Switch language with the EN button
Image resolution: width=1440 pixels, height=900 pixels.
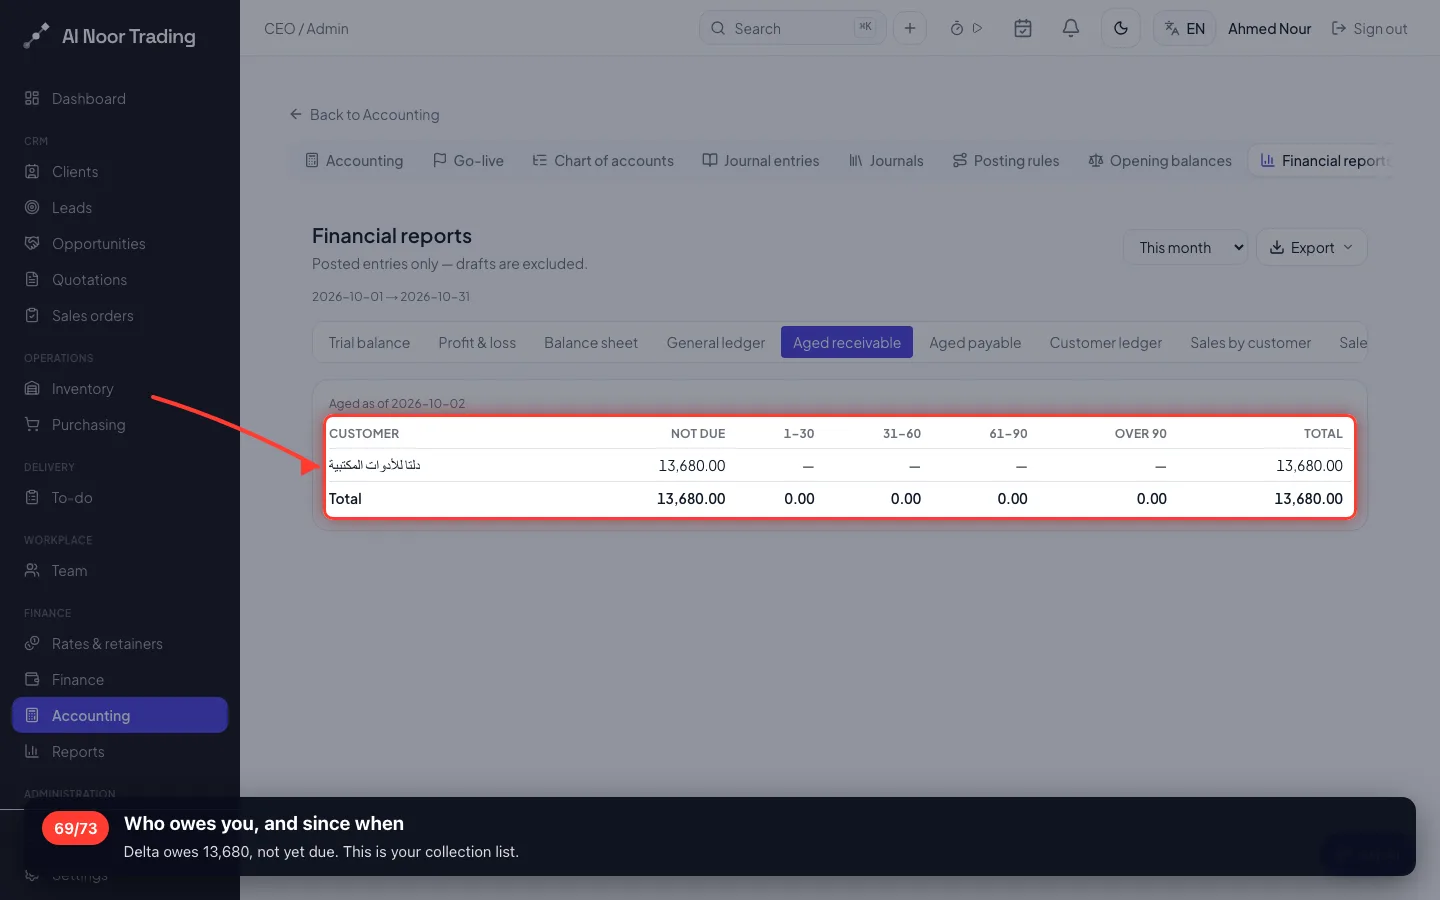[1185, 28]
